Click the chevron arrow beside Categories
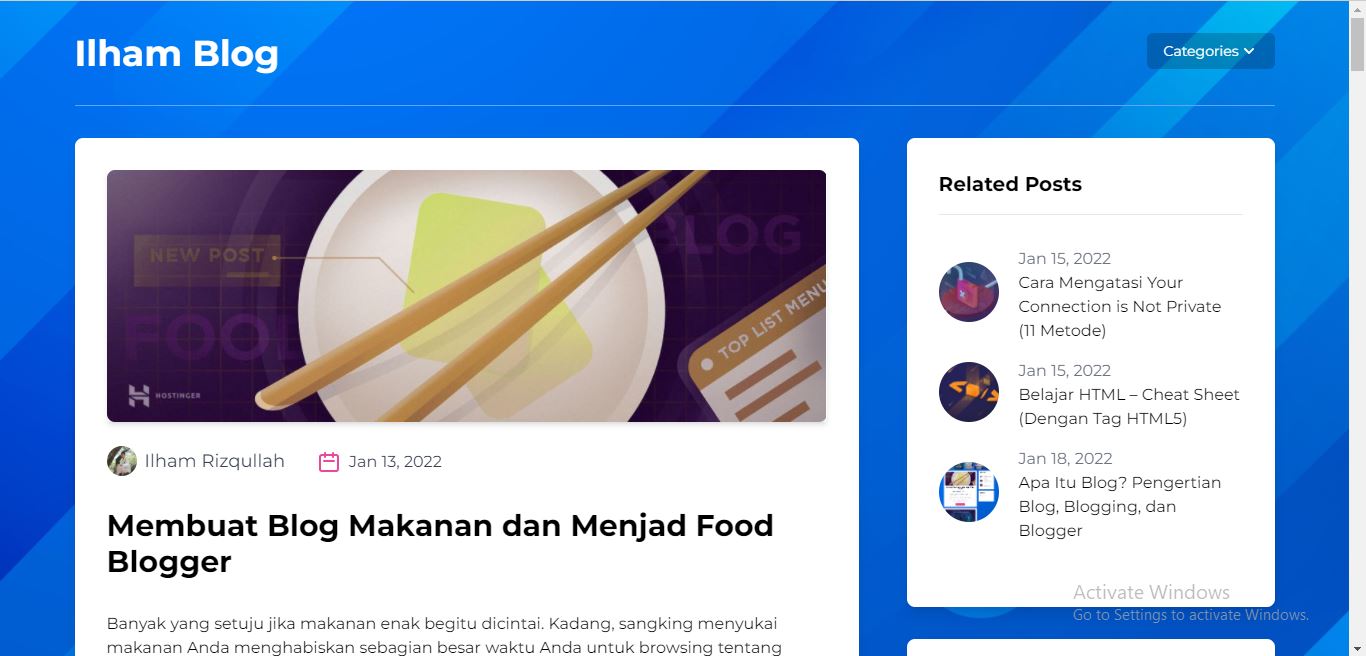The height and width of the screenshot is (656, 1366). [x=1249, y=52]
